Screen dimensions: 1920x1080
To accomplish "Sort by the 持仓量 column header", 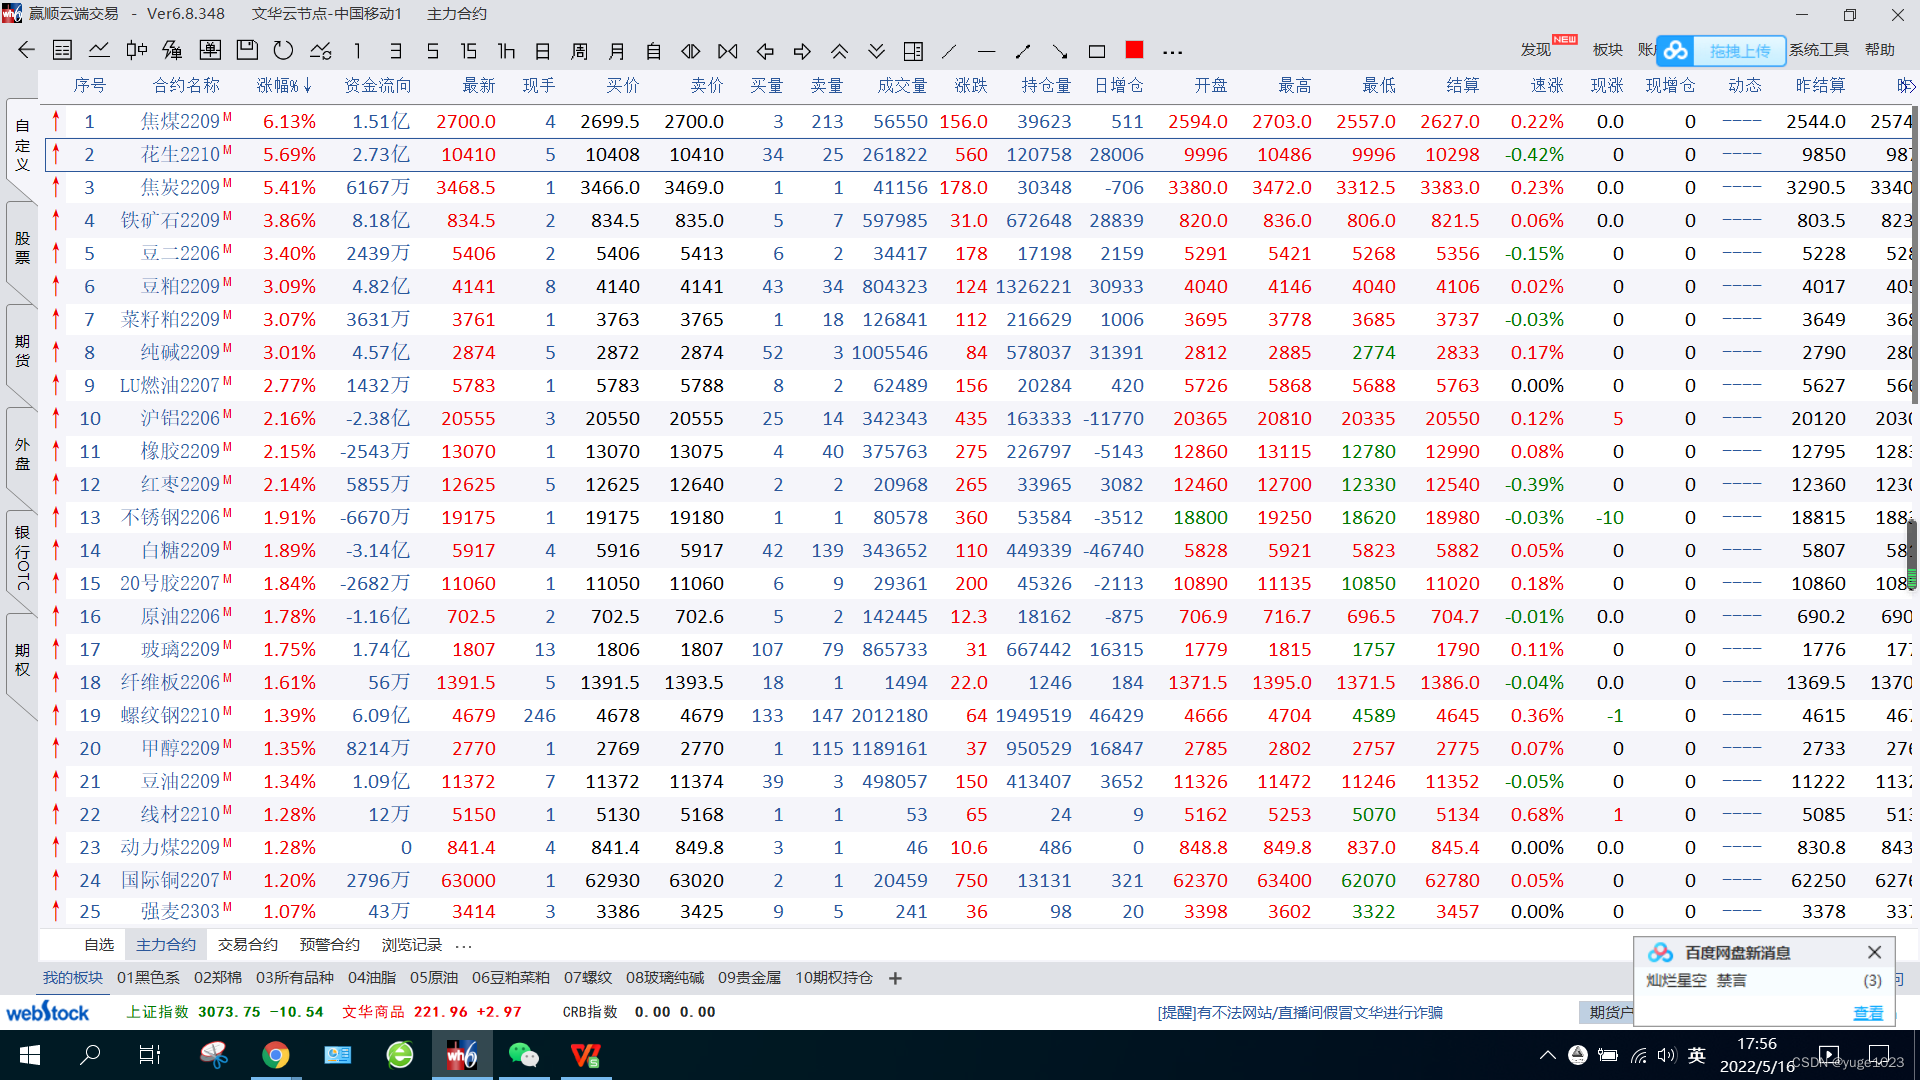I will tap(1046, 86).
